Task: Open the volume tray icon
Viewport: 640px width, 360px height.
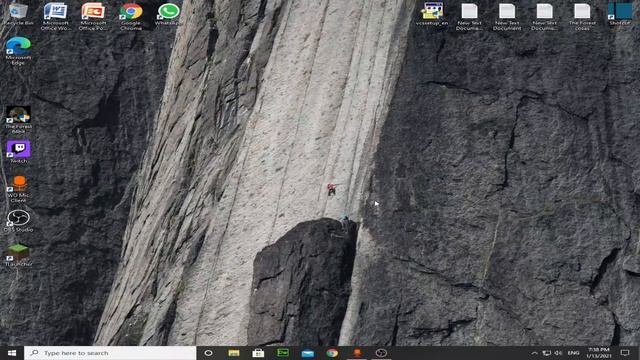Action: pos(558,353)
